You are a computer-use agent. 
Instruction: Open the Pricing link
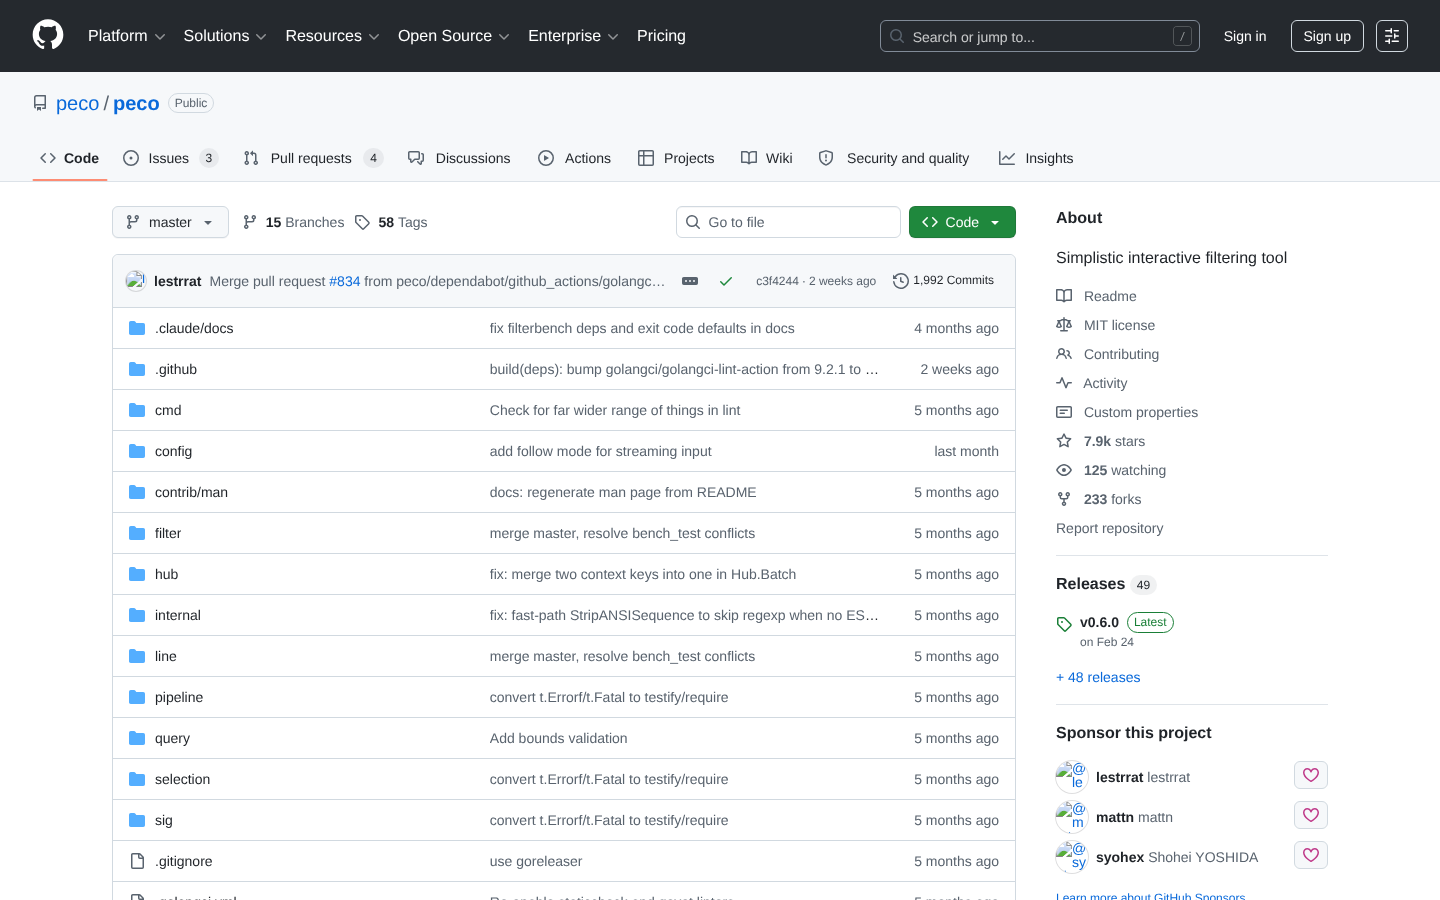661,36
